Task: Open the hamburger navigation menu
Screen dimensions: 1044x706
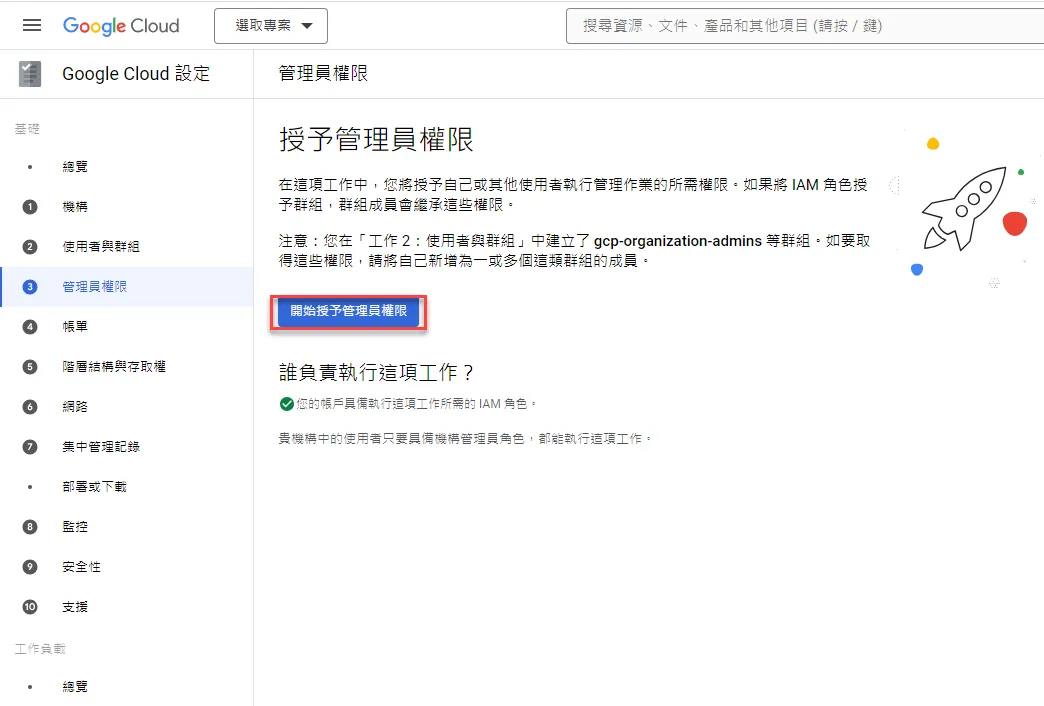Action: tap(32, 25)
